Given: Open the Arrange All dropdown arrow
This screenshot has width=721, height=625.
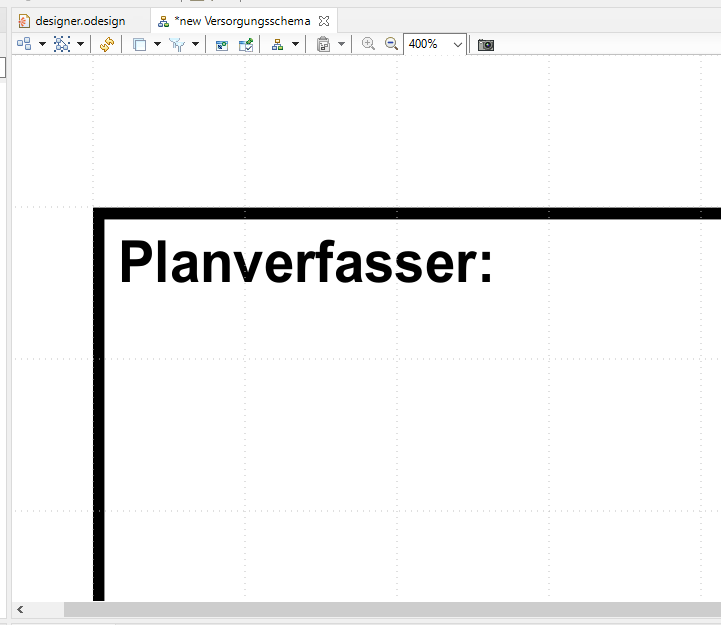Looking at the screenshot, I should coord(42,44).
